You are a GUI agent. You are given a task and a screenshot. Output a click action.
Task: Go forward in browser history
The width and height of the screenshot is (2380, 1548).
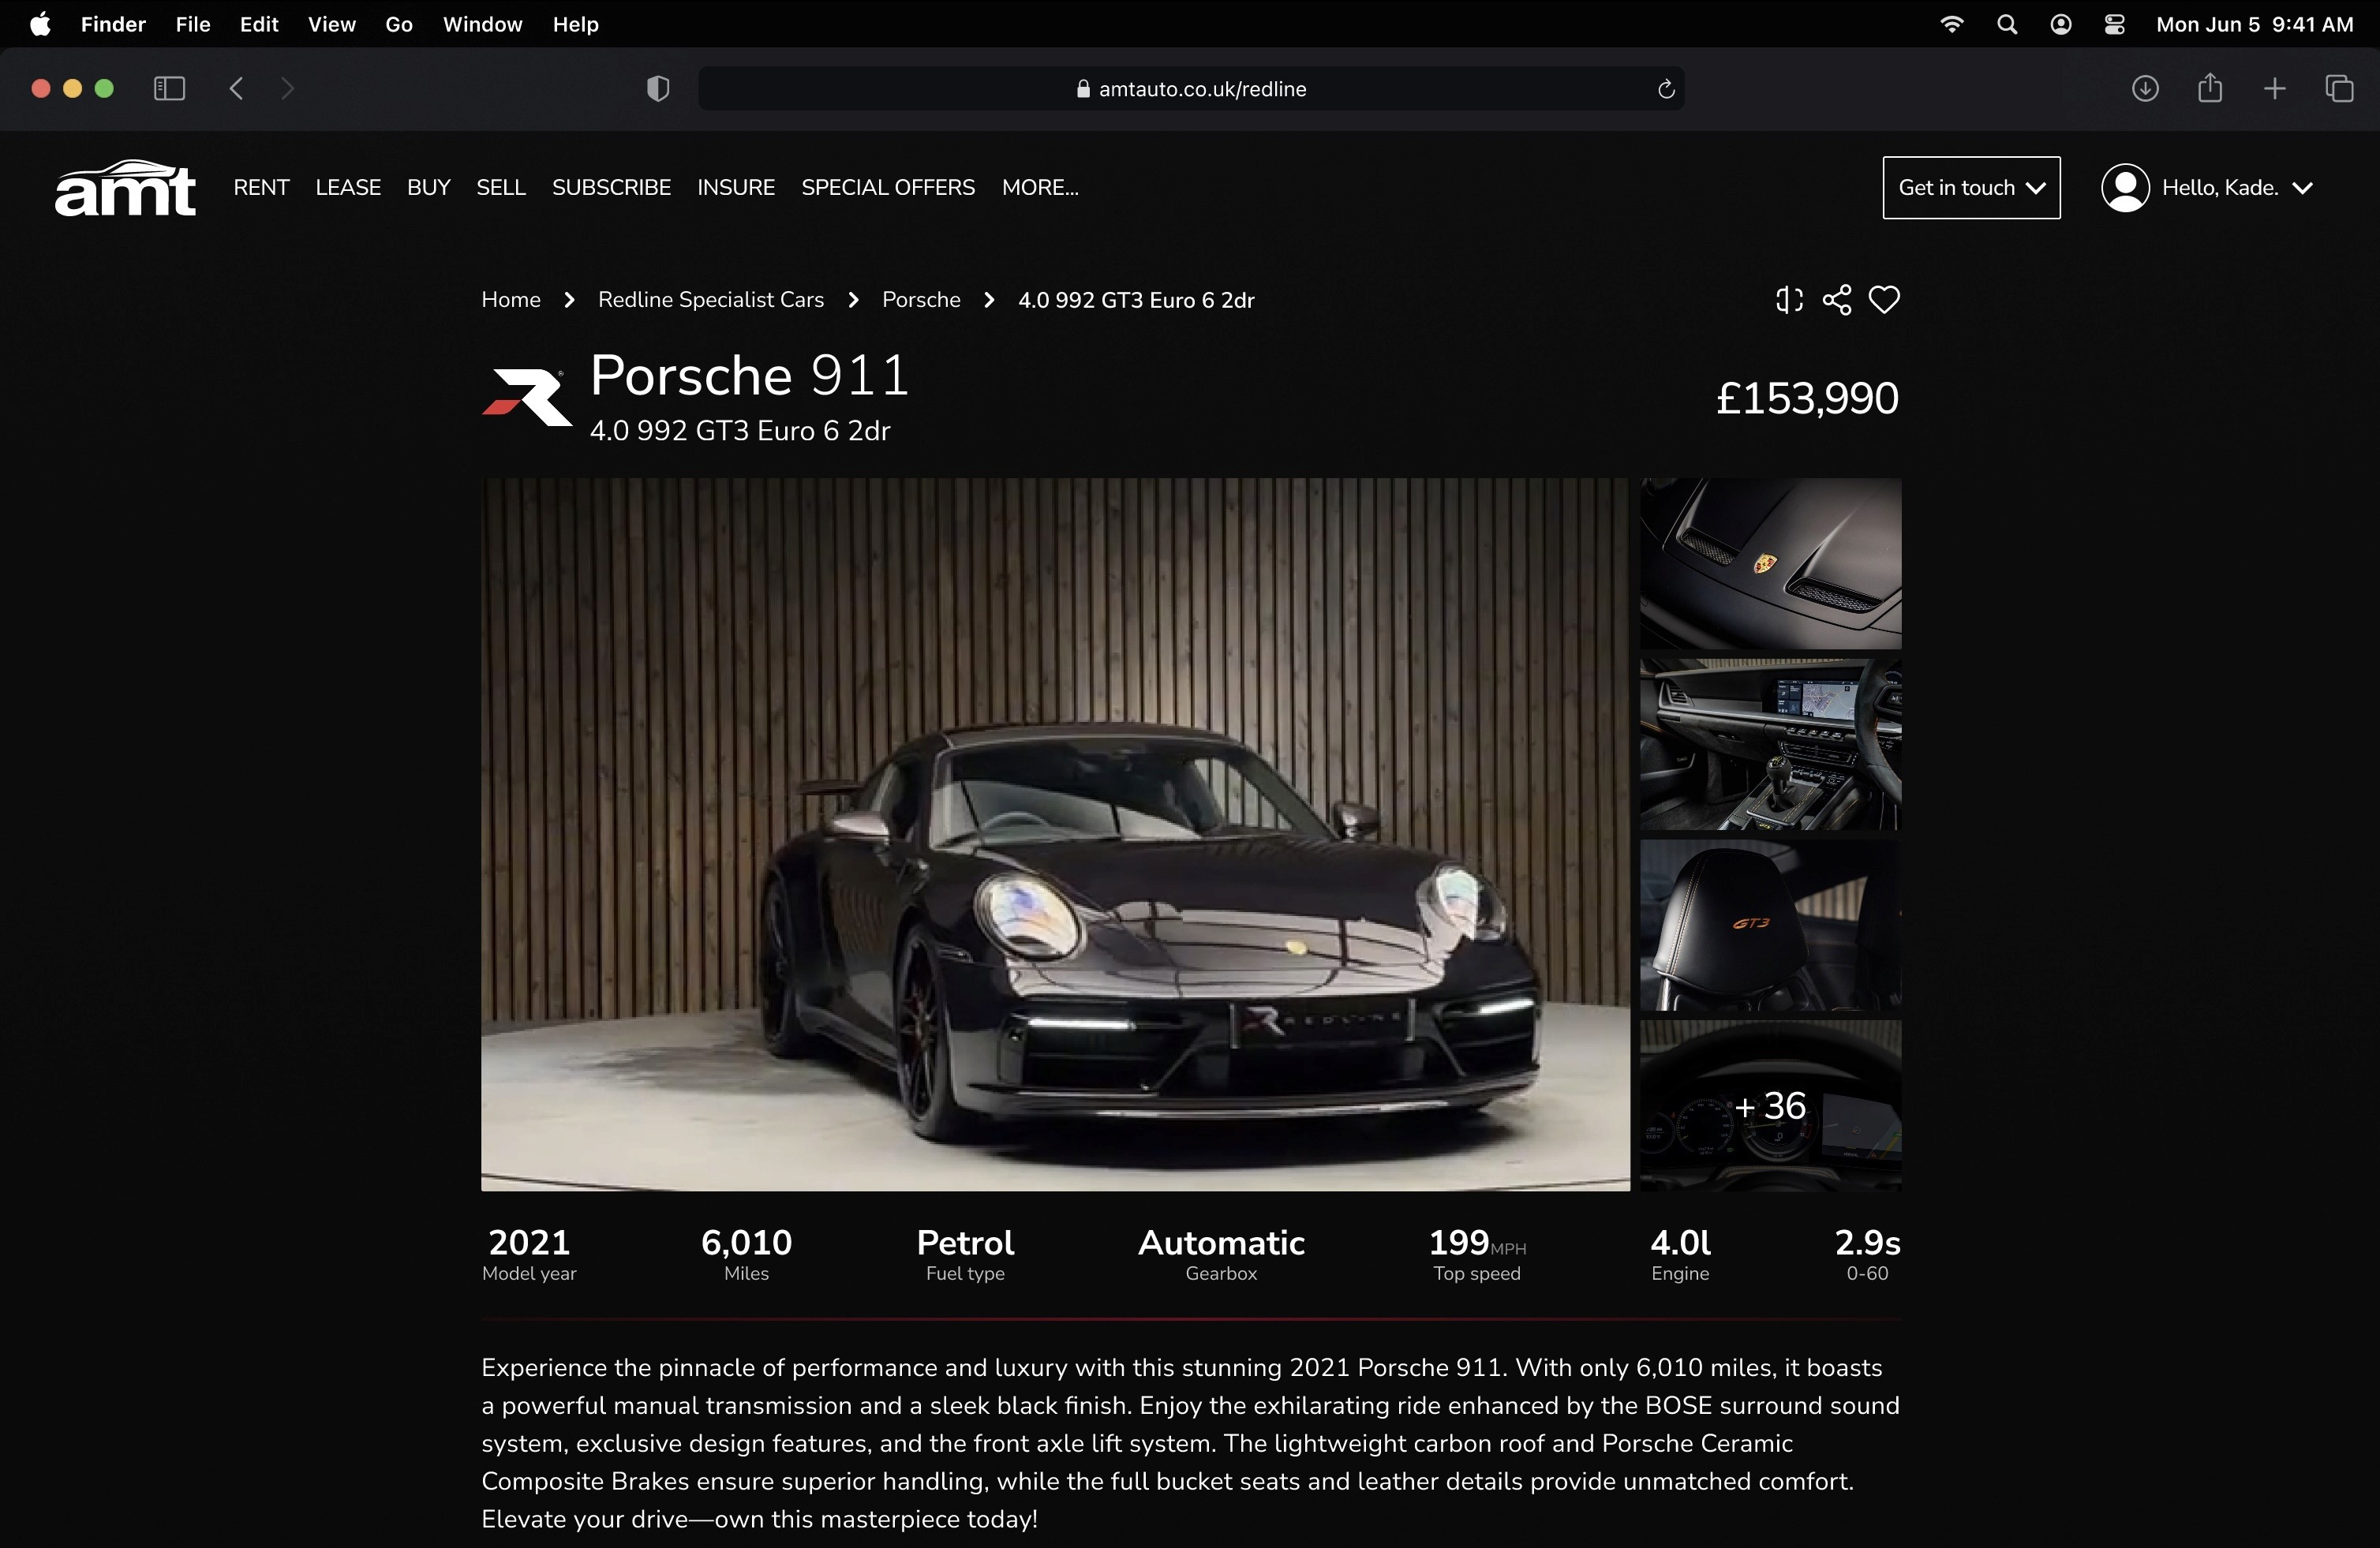(x=288, y=89)
